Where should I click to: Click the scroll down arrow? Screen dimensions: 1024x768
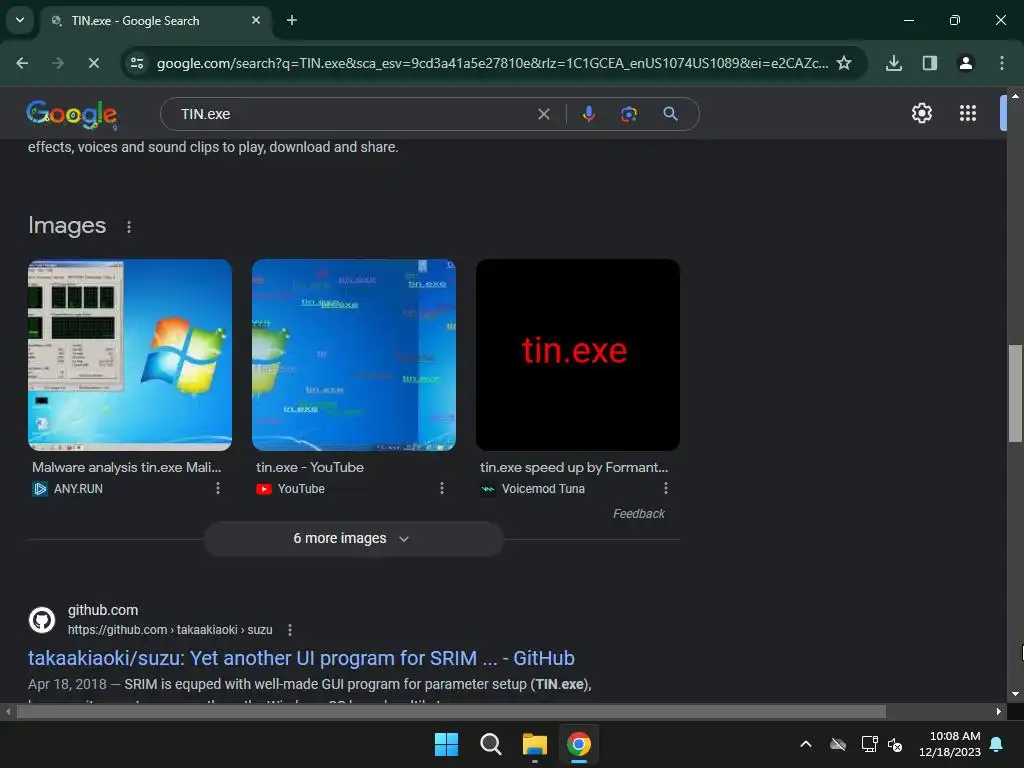1015,694
